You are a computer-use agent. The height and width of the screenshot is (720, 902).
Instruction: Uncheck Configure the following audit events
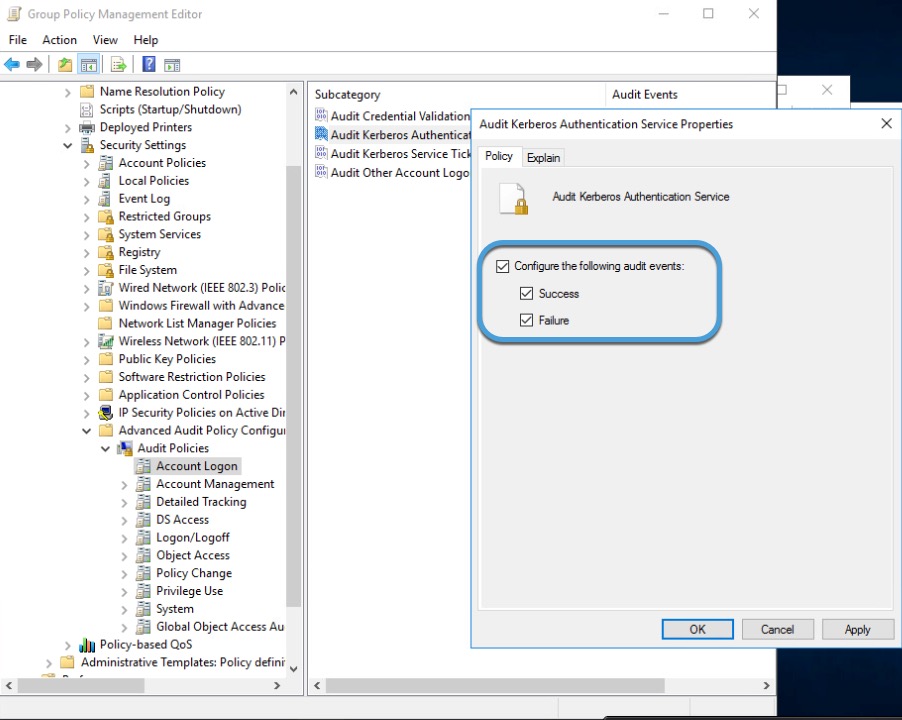pyautogui.click(x=503, y=267)
